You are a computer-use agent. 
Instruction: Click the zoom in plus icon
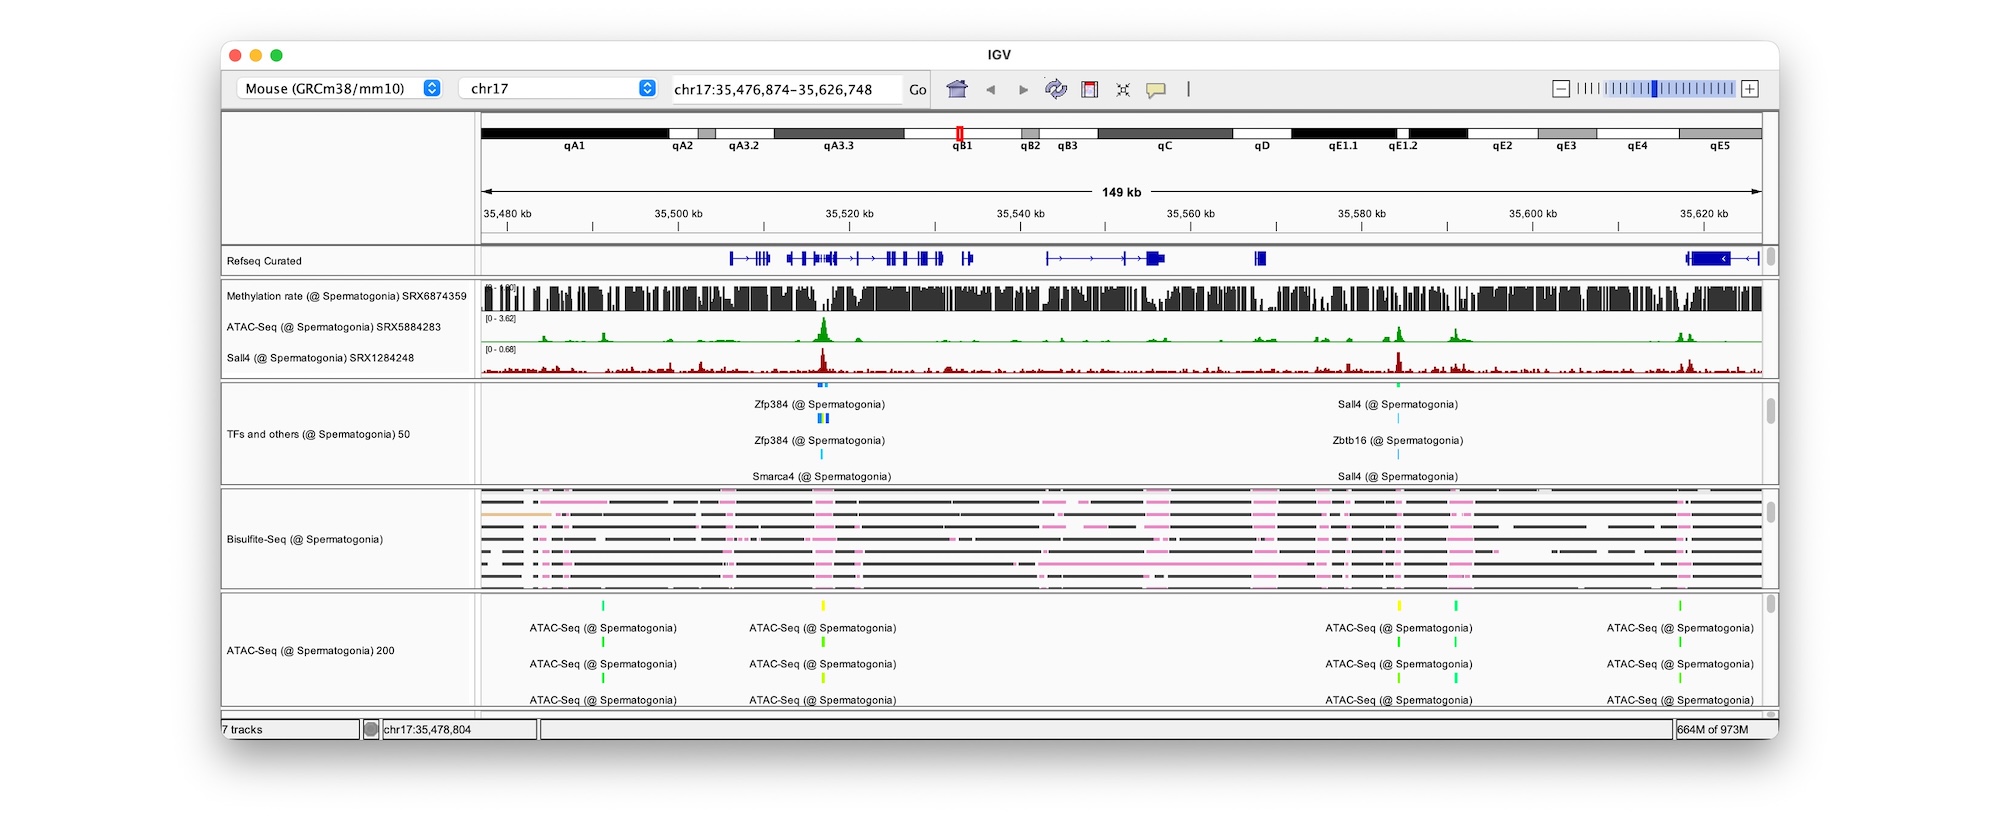pos(1750,89)
